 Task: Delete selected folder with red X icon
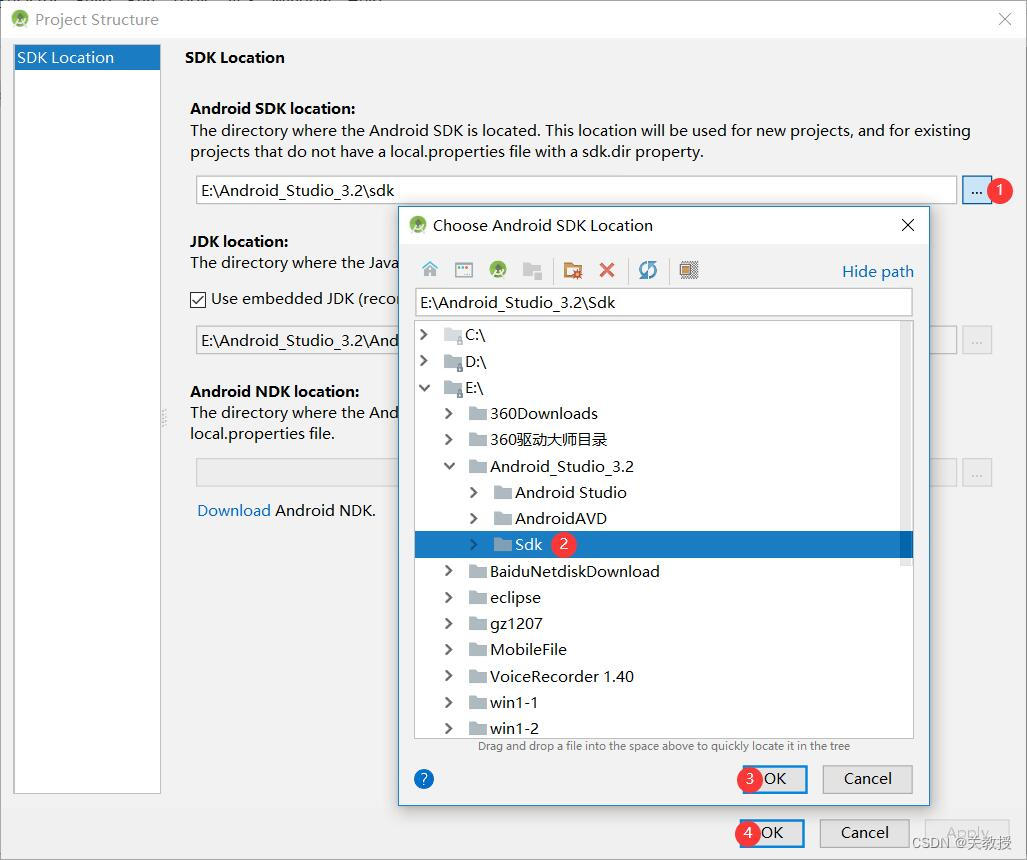click(607, 269)
